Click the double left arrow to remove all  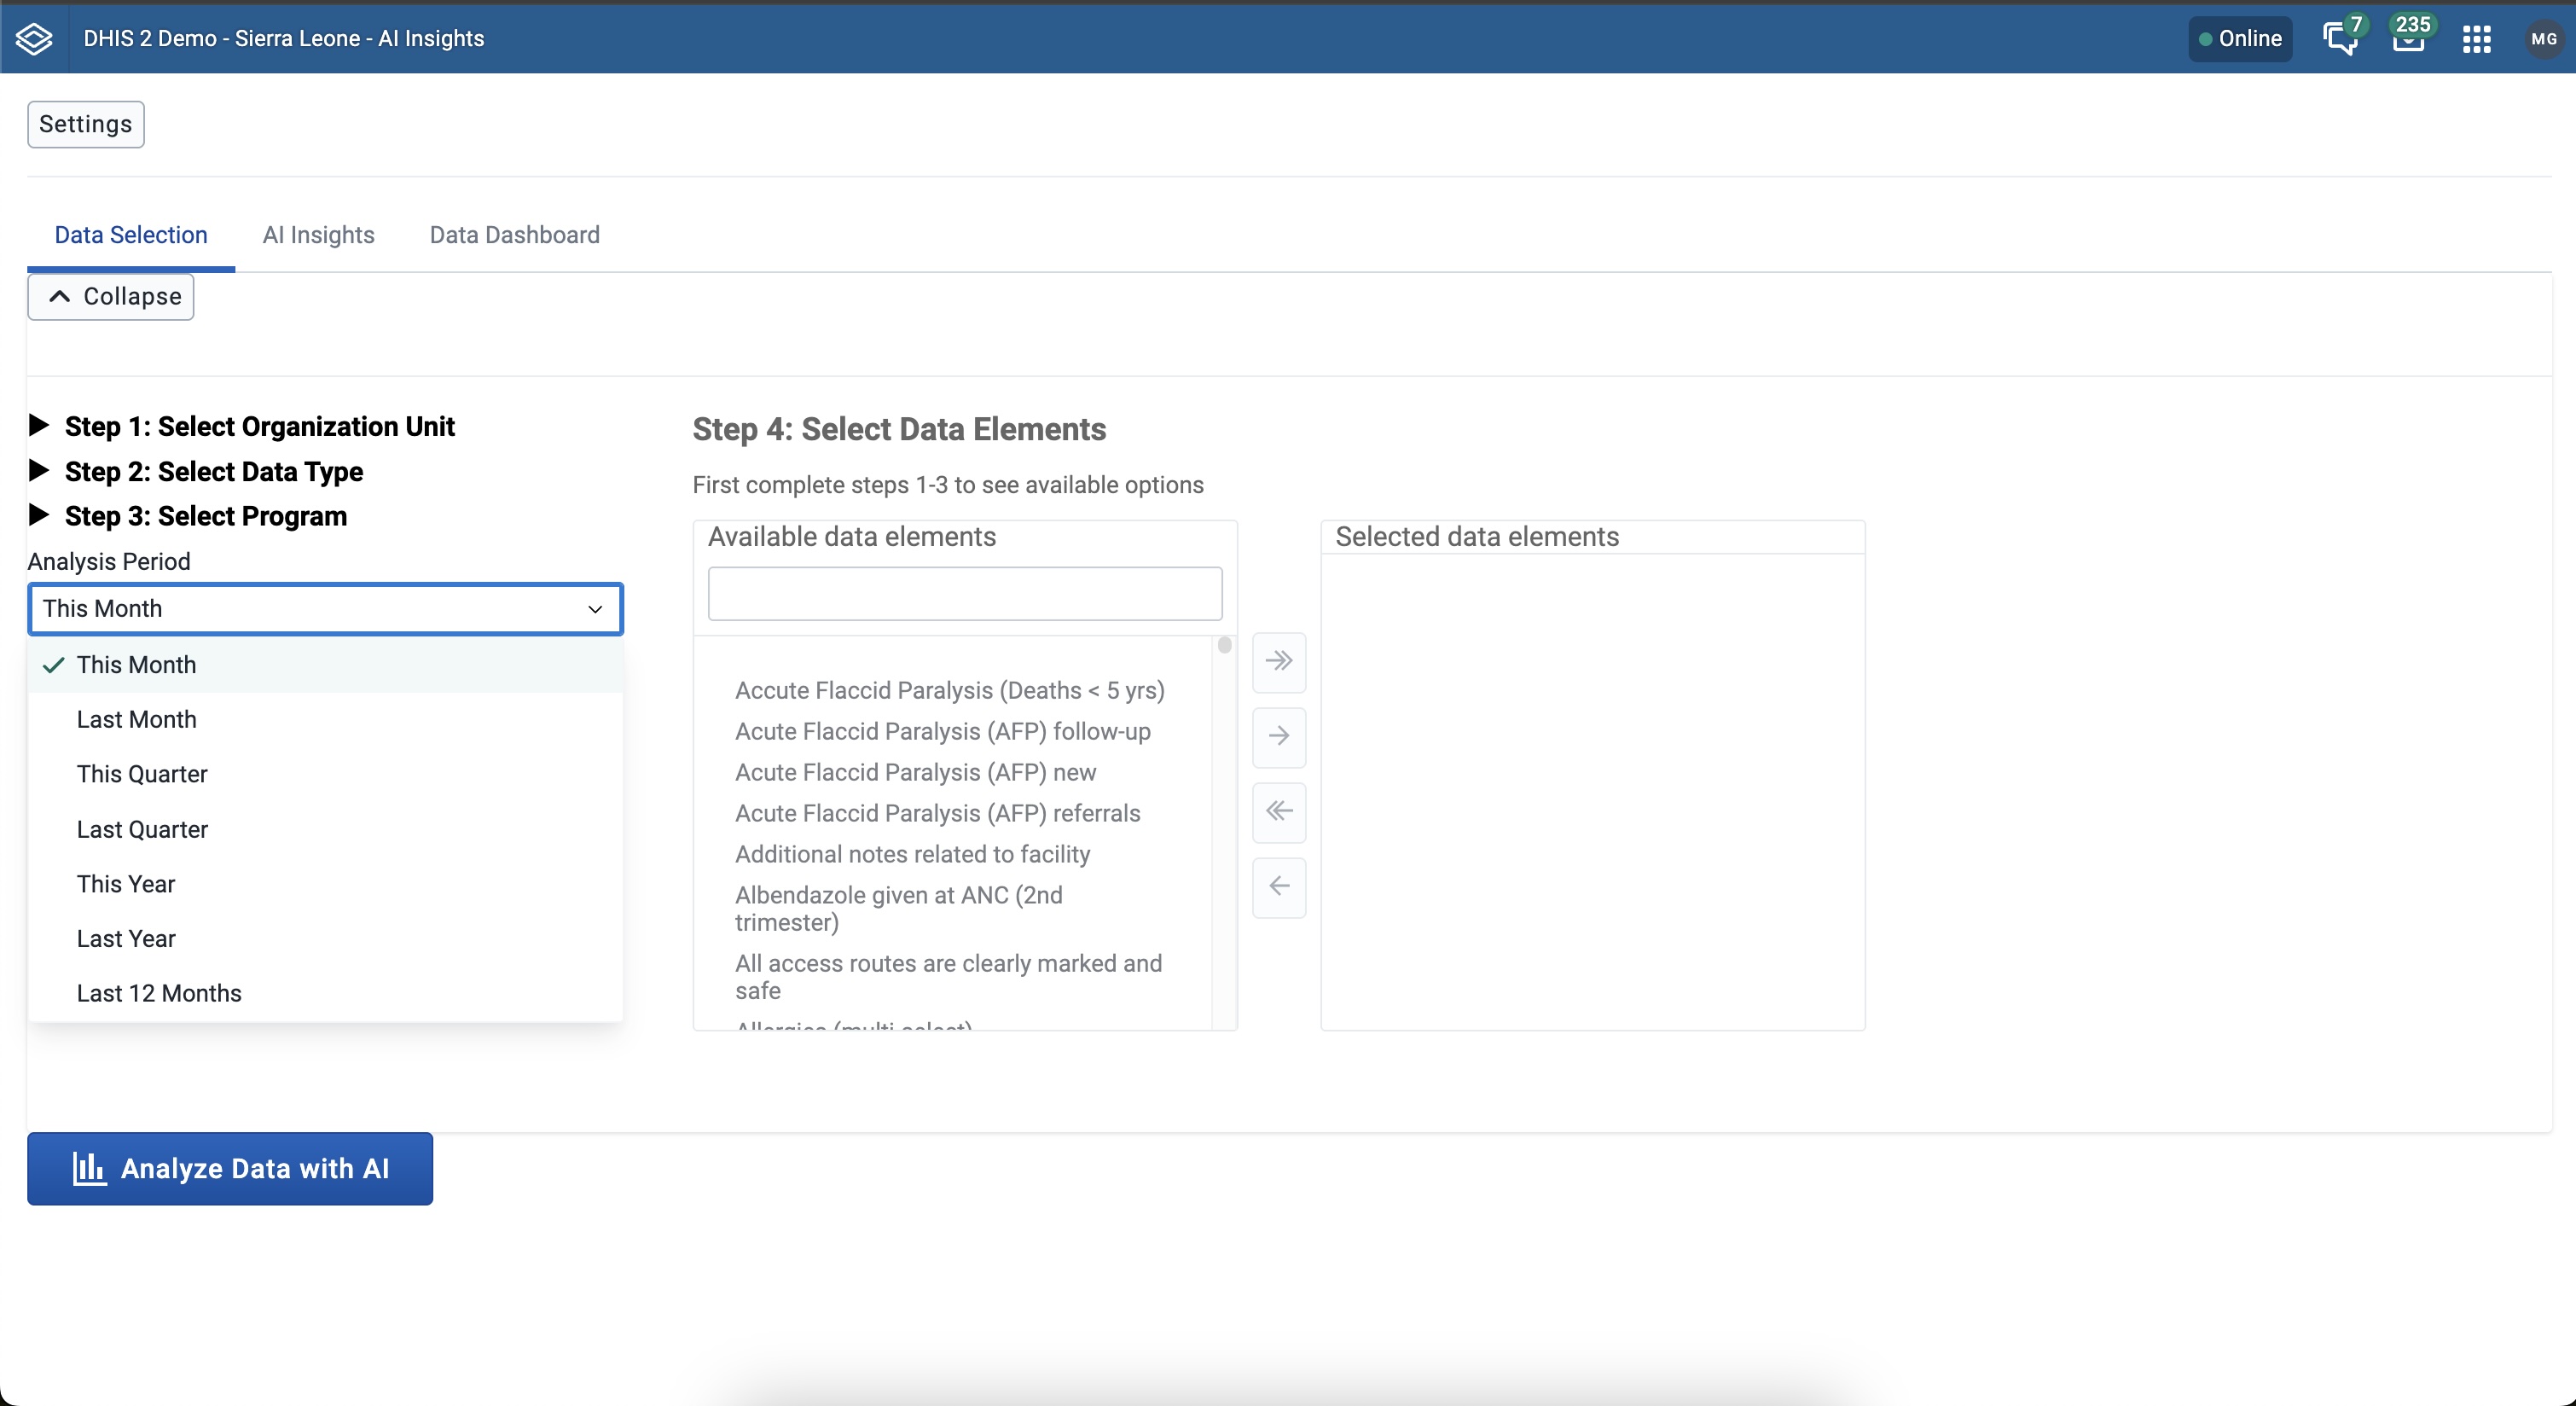[x=1279, y=812]
